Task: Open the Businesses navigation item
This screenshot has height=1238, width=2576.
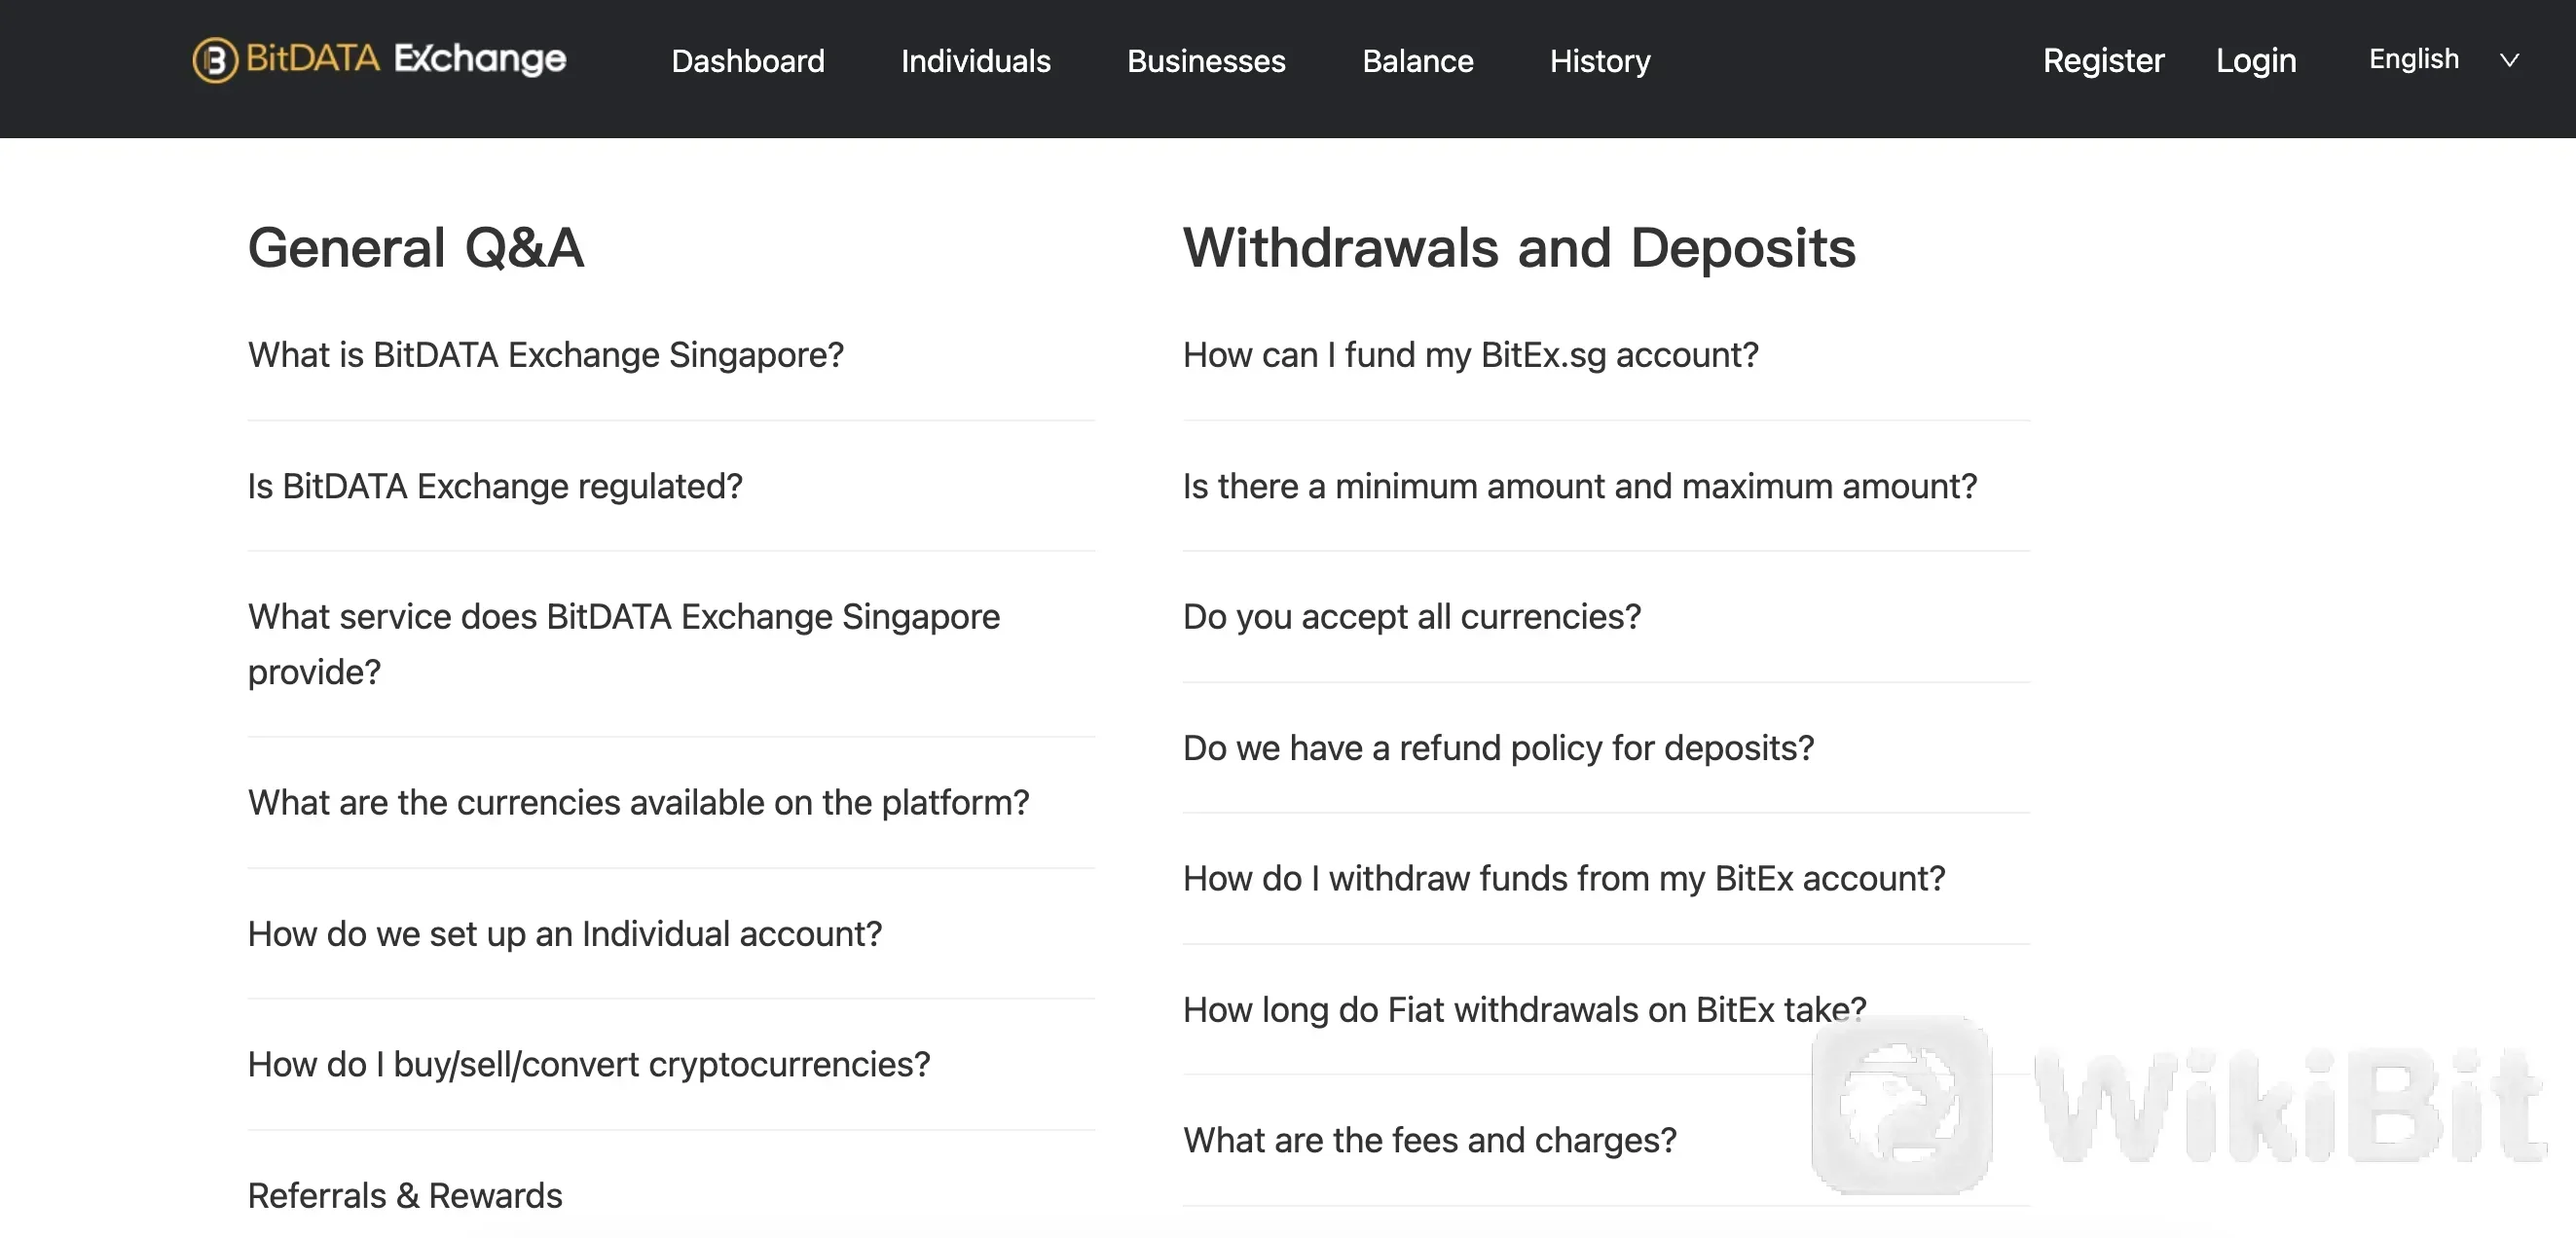Action: [x=1206, y=61]
